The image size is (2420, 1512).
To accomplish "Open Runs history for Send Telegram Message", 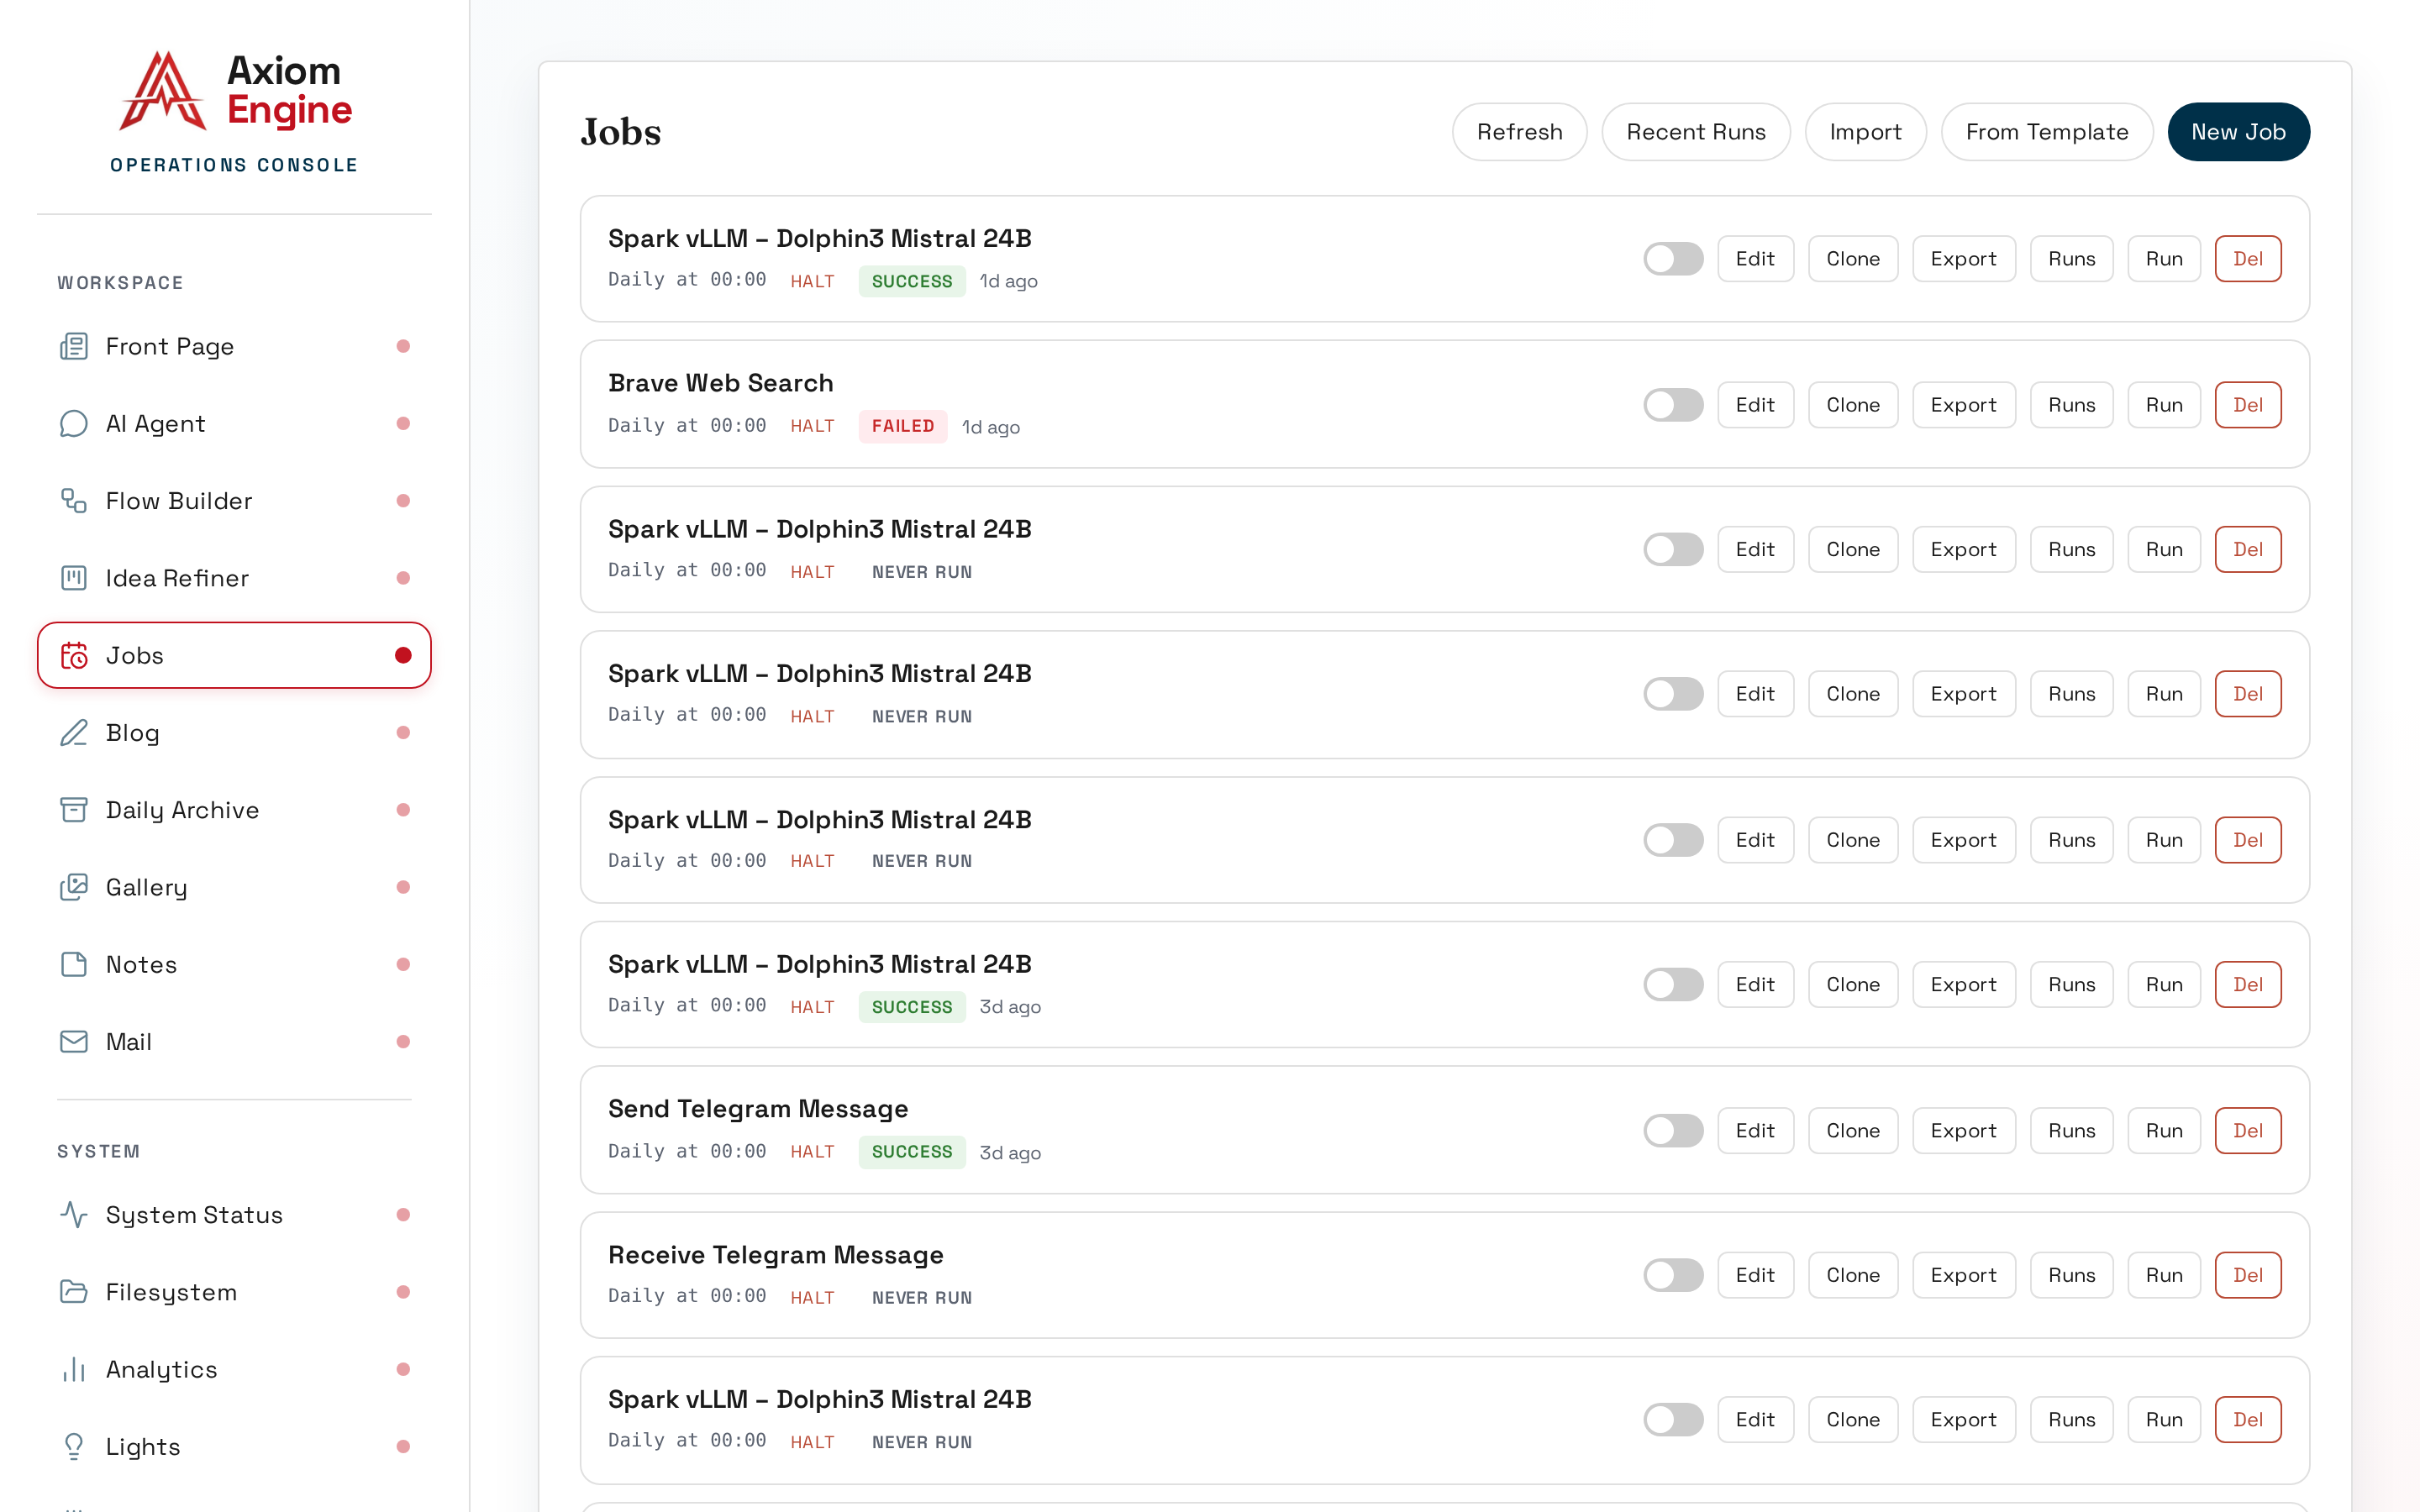I will (x=2071, y=1131).
